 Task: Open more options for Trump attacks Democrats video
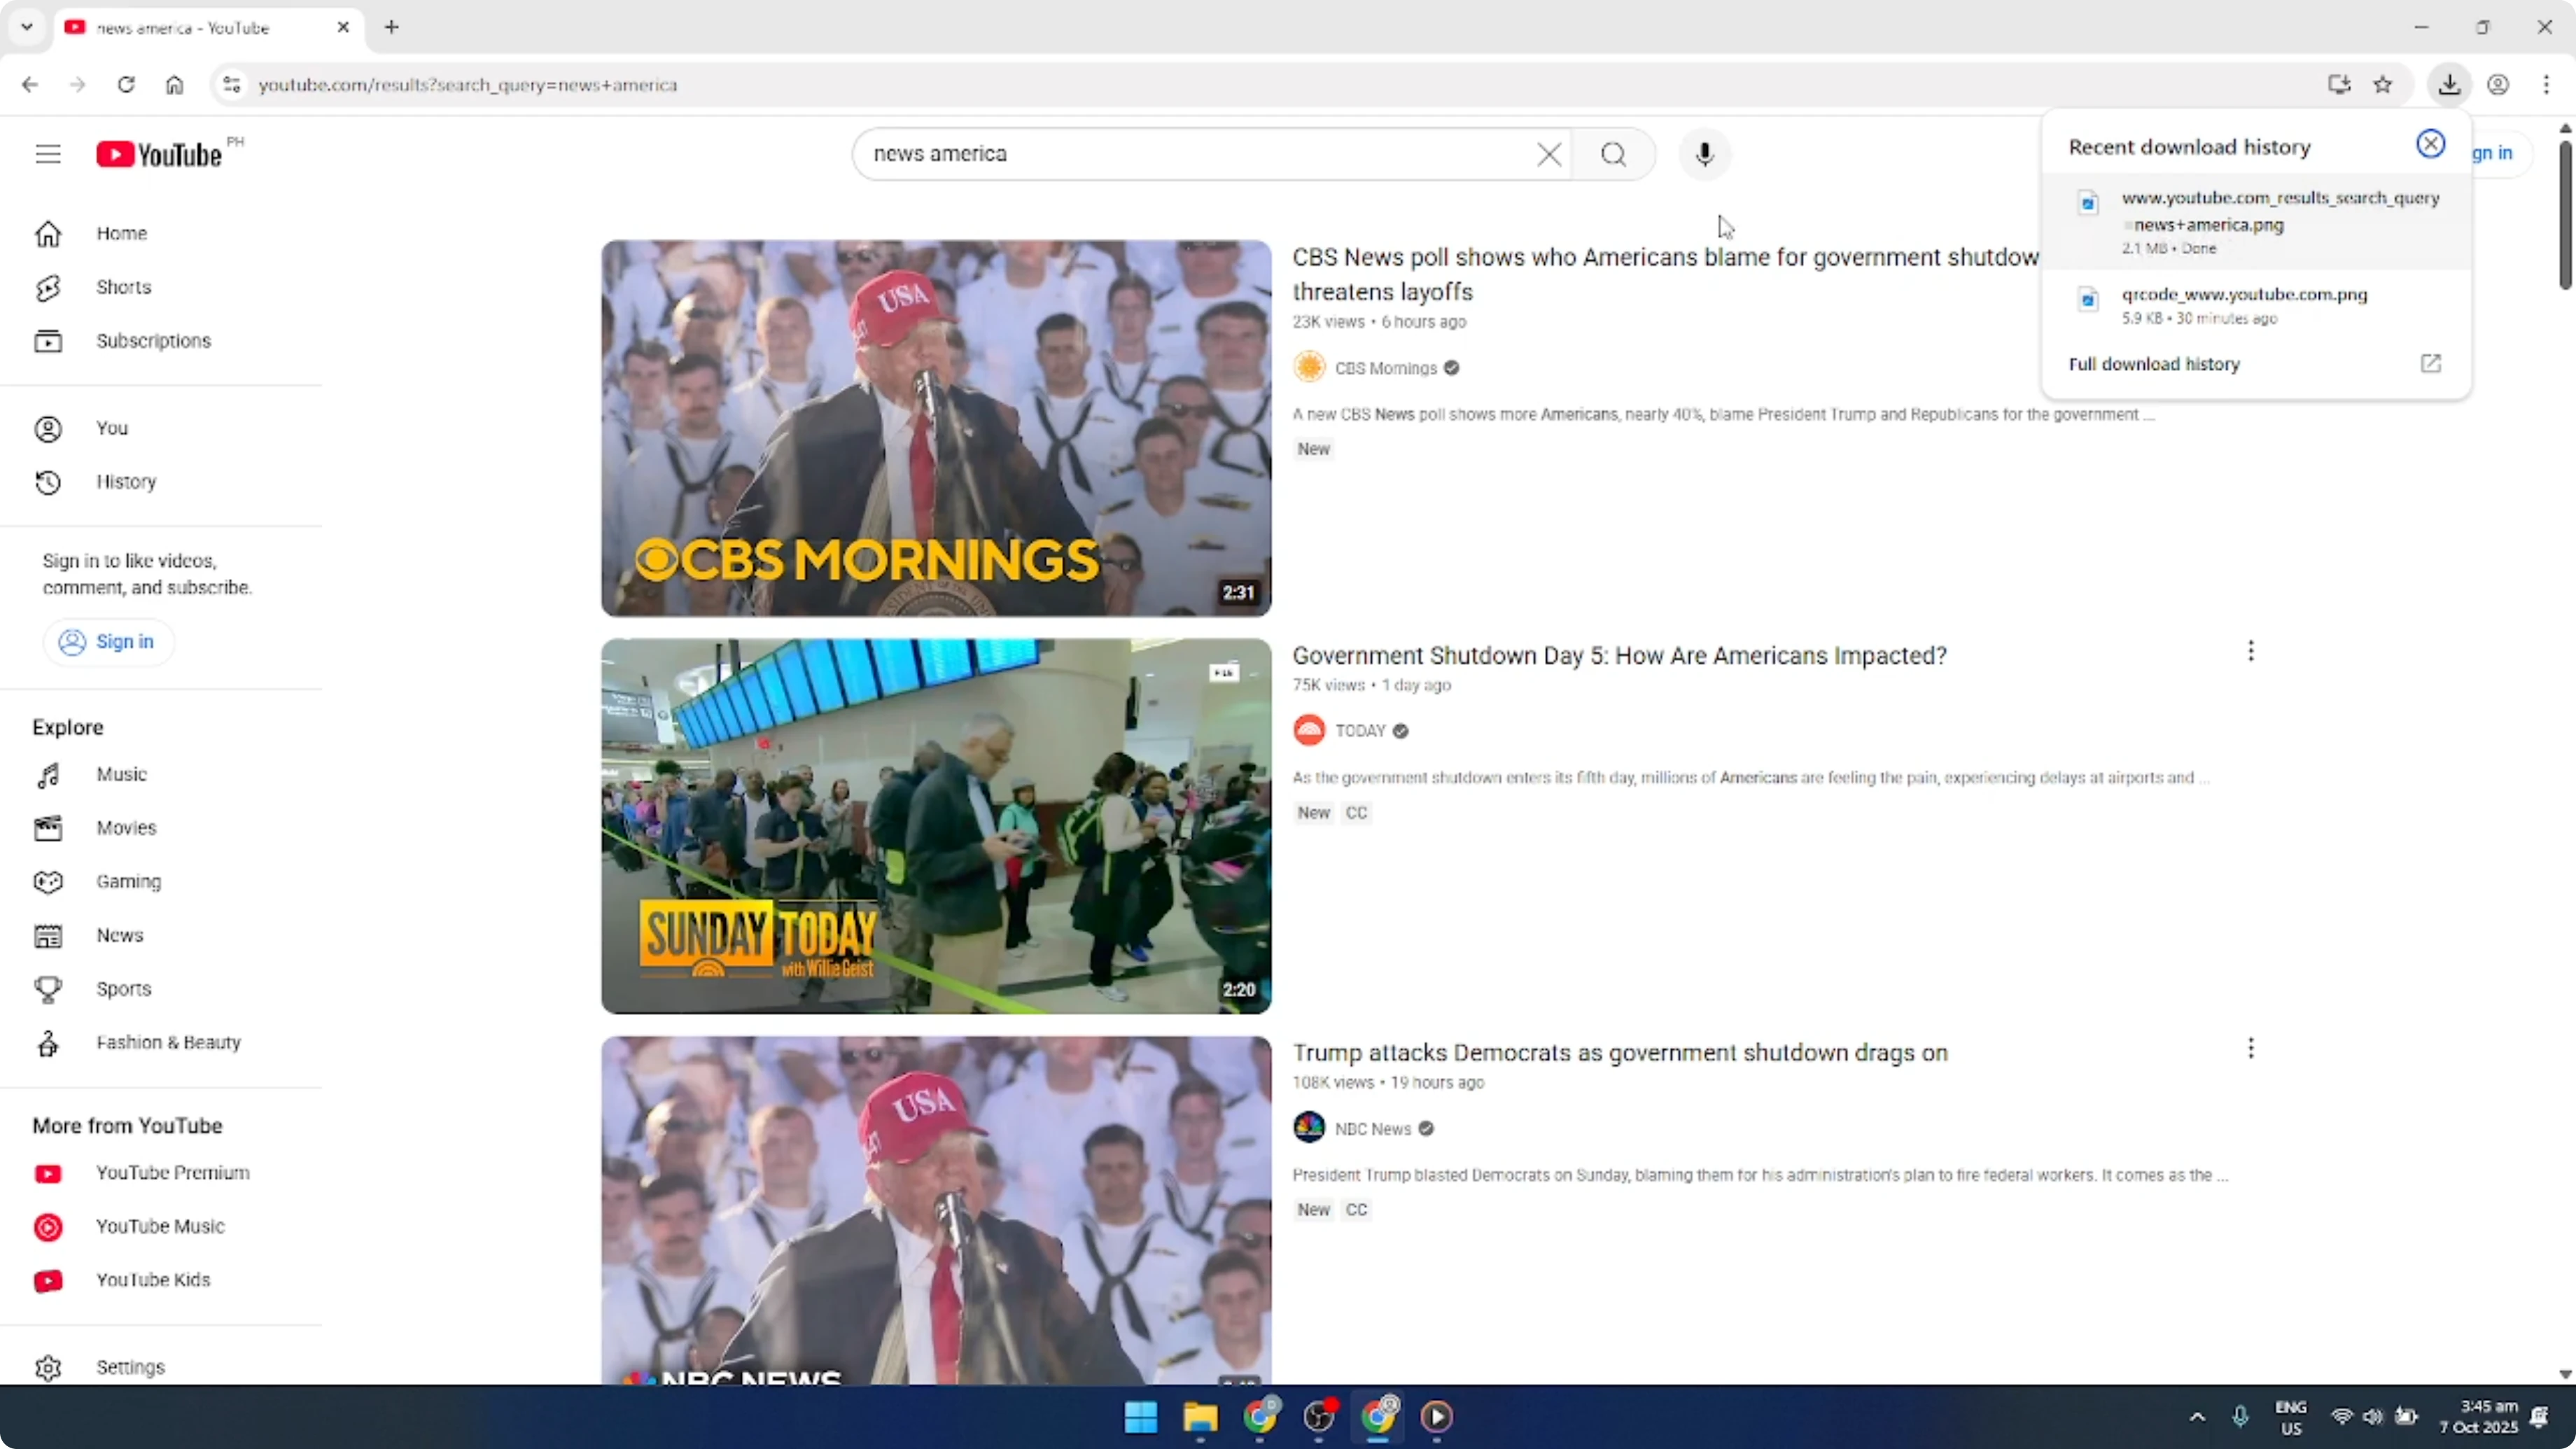(2250, 1049)
